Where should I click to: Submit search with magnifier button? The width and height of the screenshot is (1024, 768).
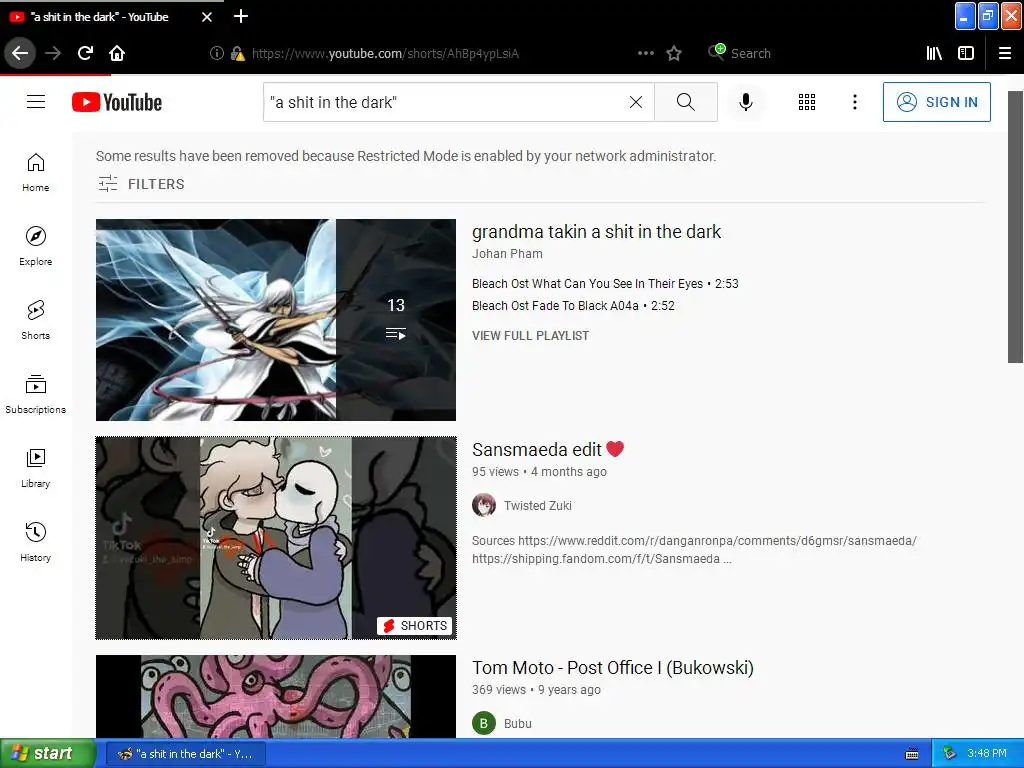686,102
